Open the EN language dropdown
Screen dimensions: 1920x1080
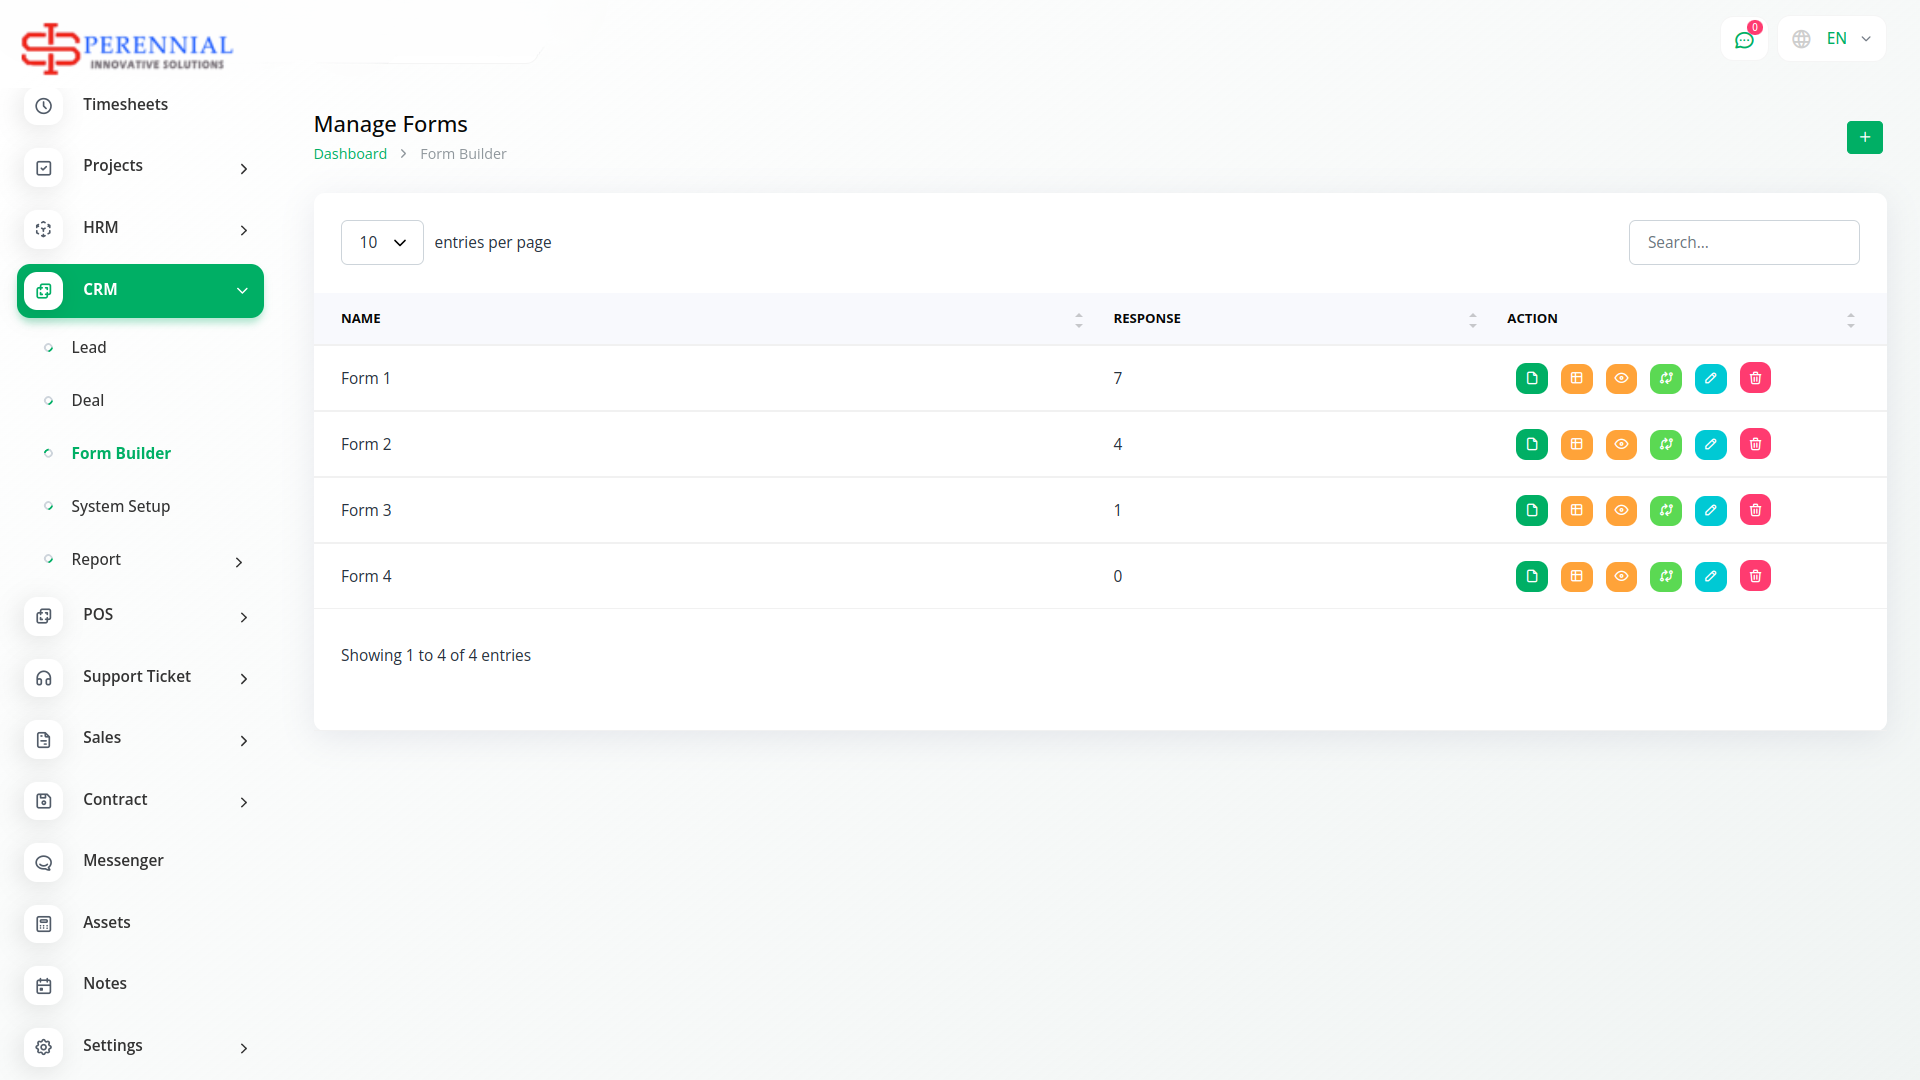point(1832,39)
